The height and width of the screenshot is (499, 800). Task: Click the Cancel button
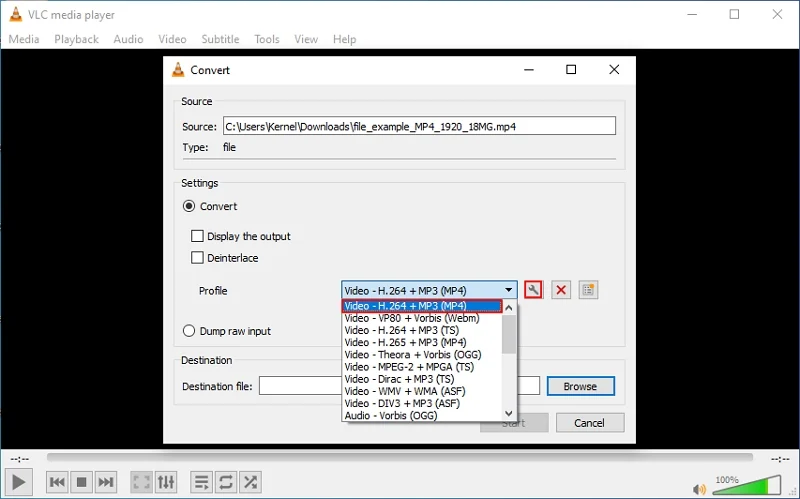pyautogui.click(x=590, y=423)
